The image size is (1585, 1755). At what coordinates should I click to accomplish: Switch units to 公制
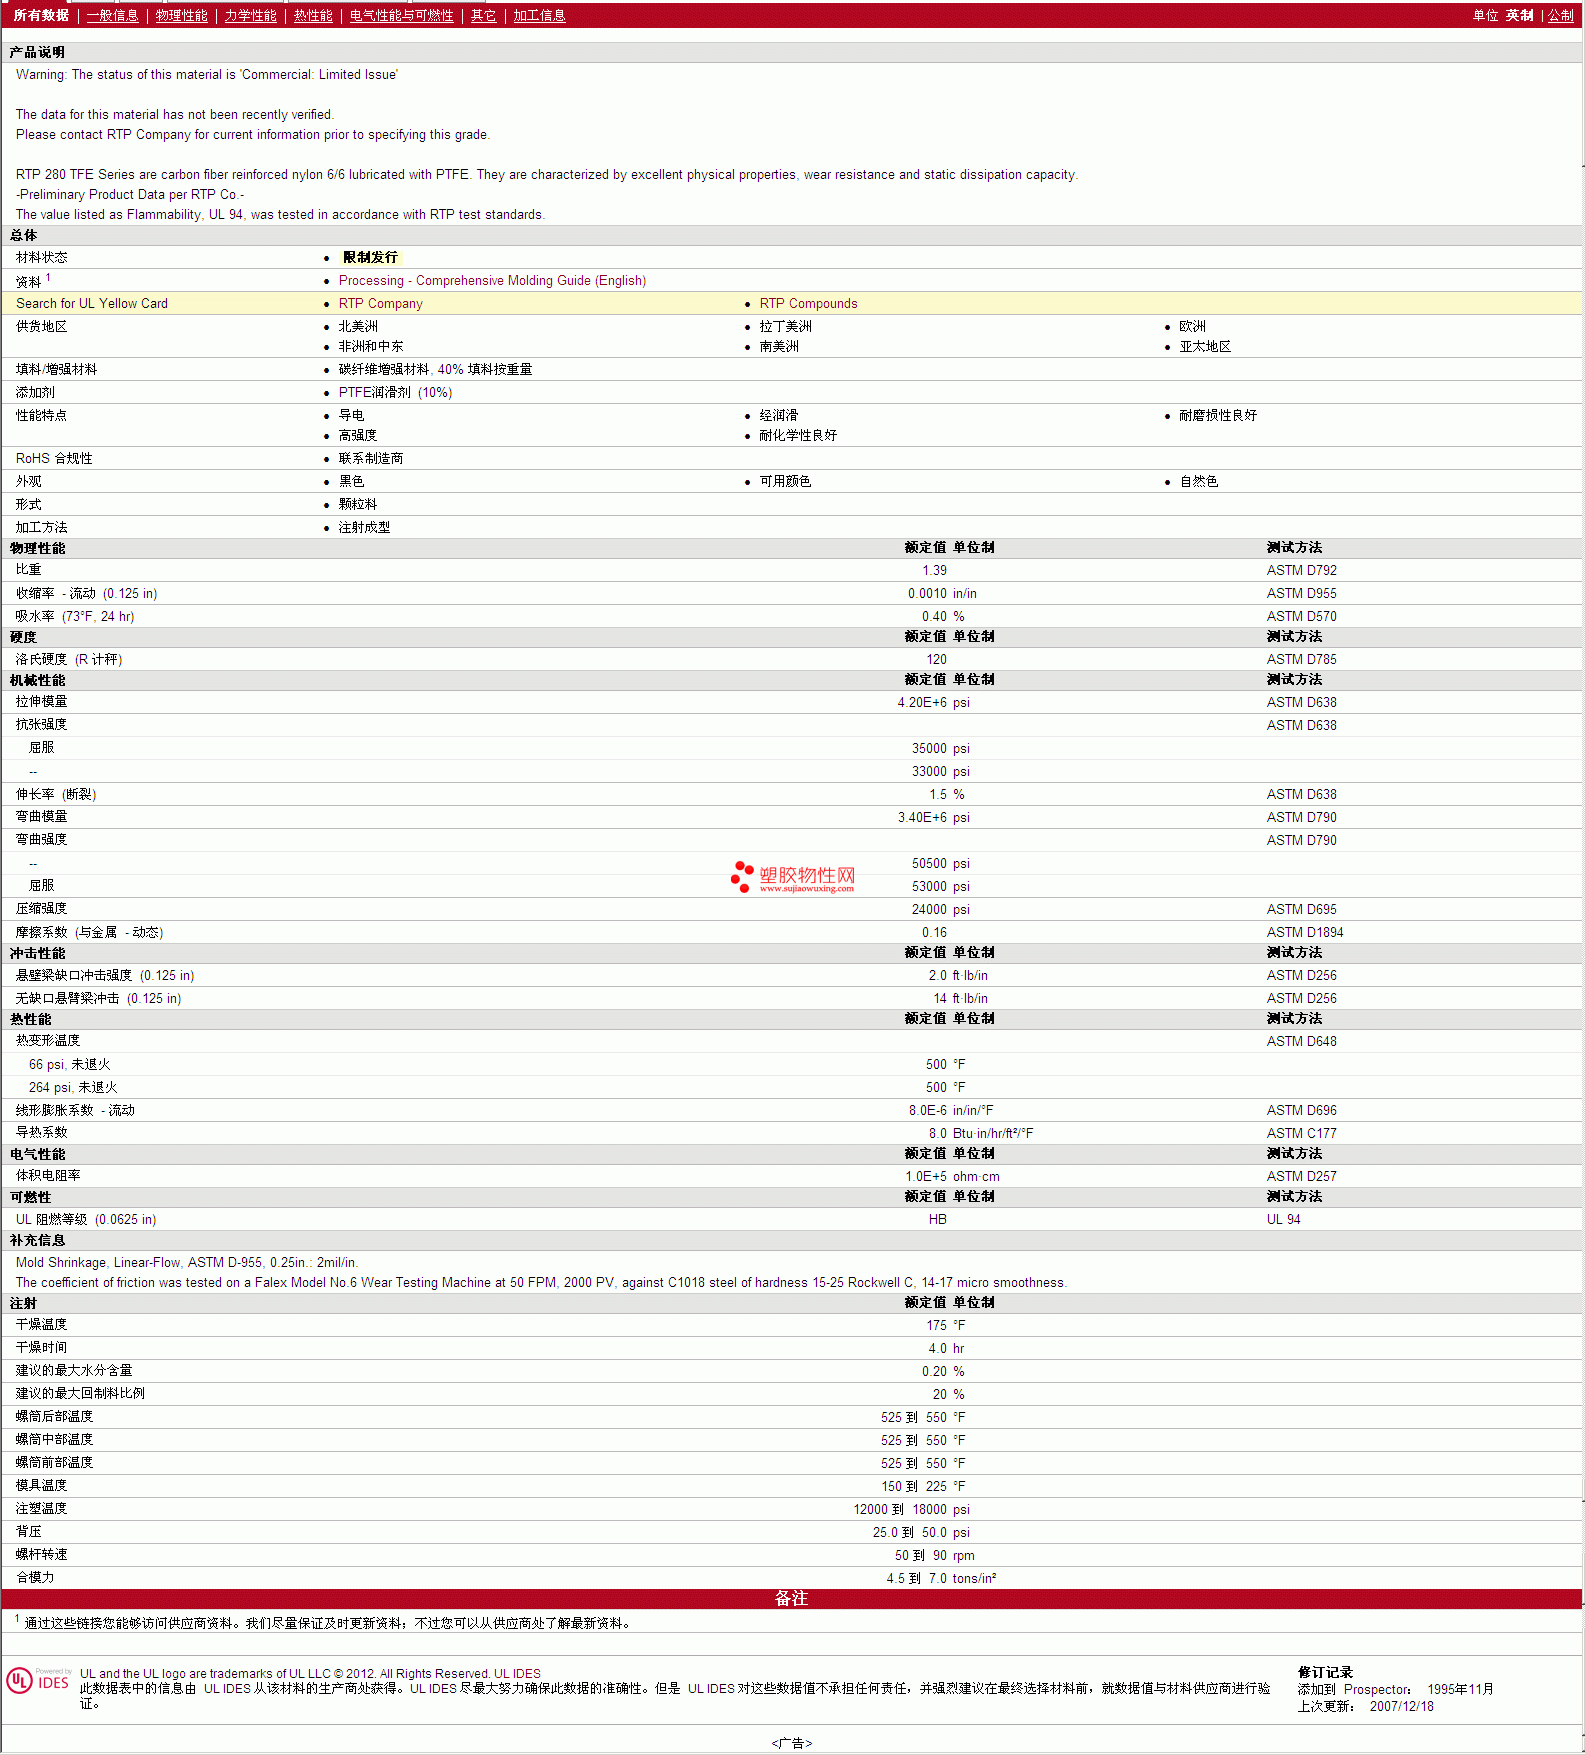[1561, 15]
